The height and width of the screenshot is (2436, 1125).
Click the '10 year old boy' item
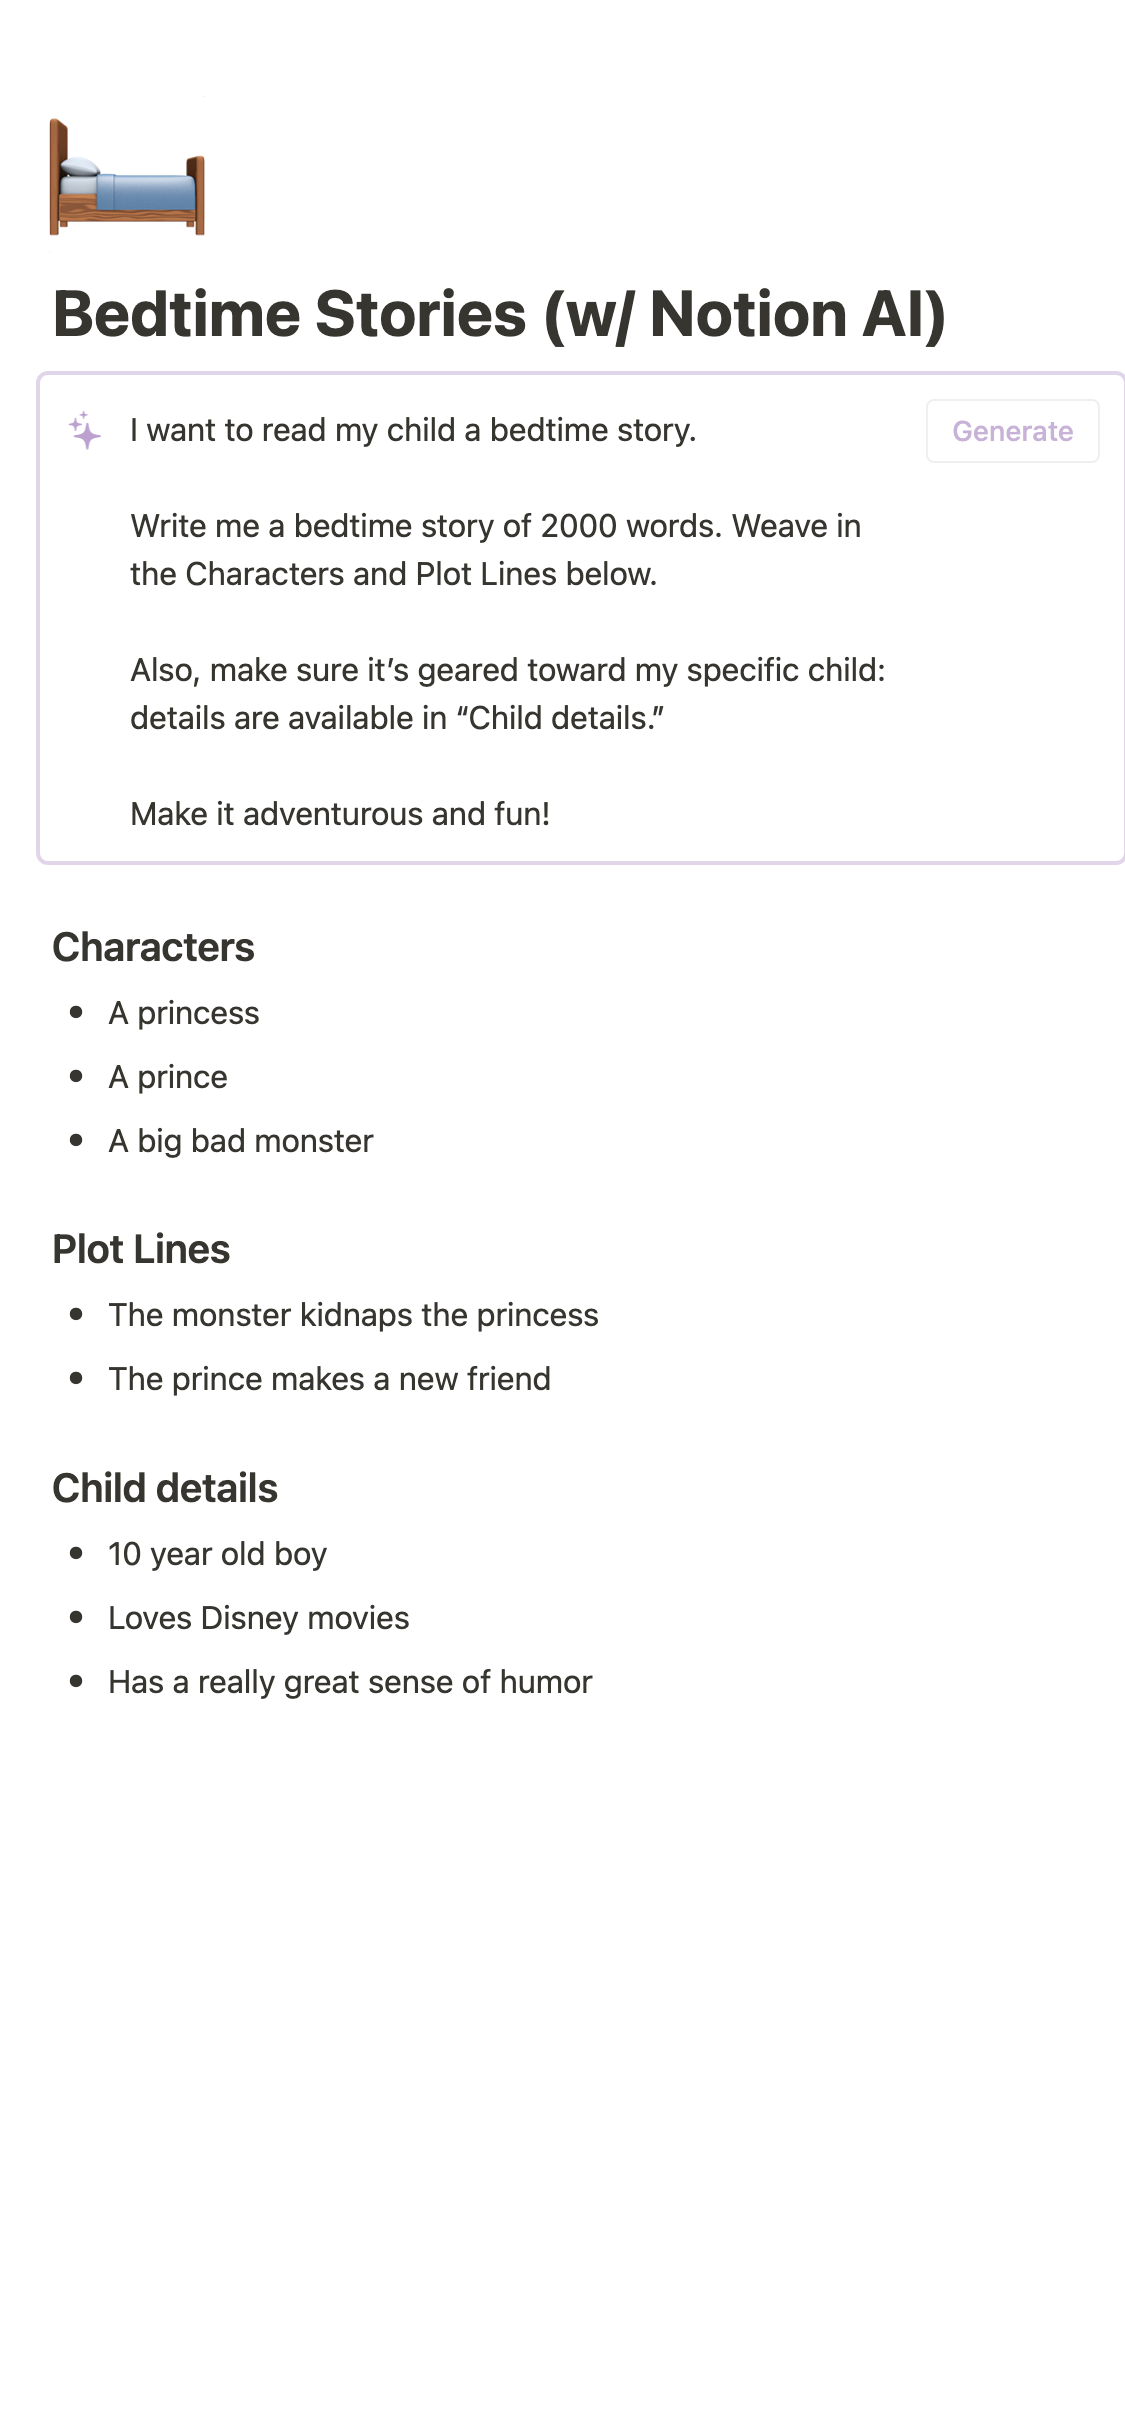(217, 1554)
